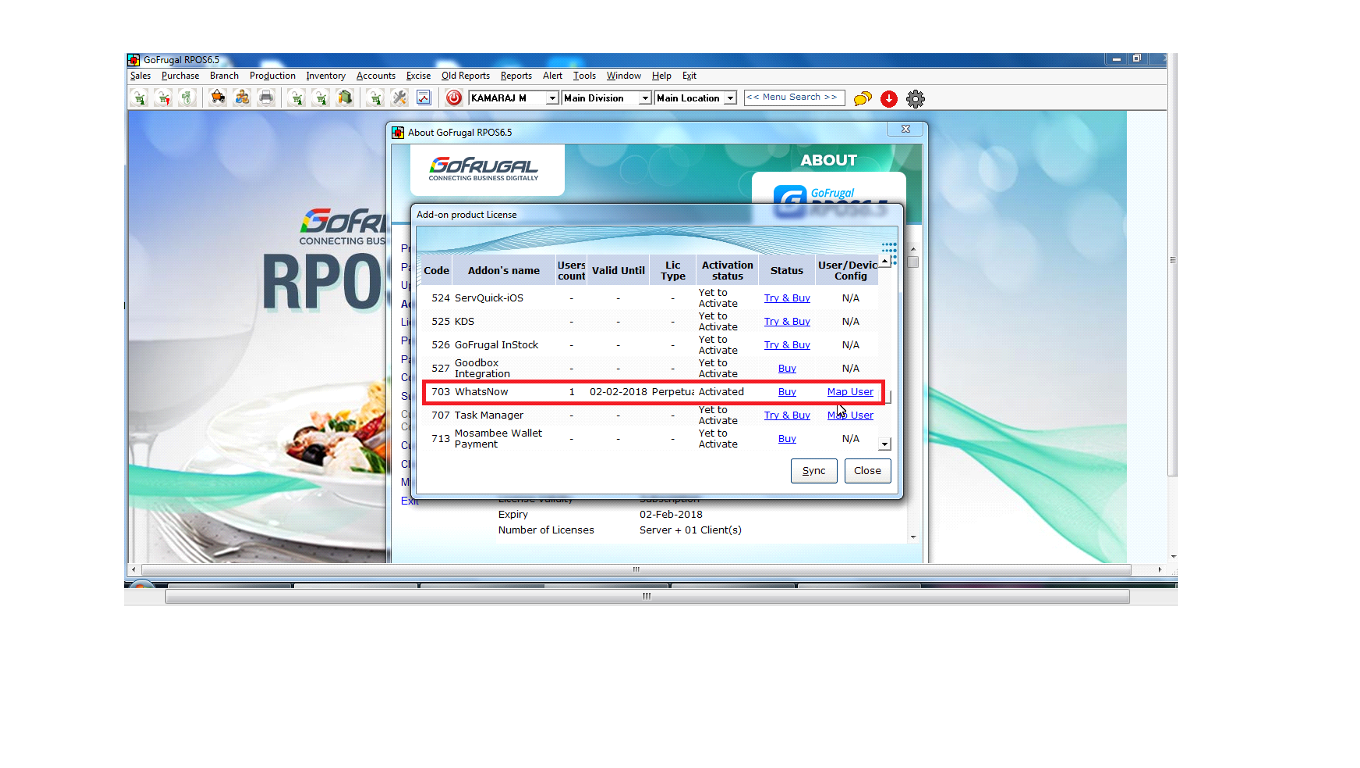Click the delivery truck toolbar icon
Screen dimensions: 1360x768
click(x=217, y=97)
